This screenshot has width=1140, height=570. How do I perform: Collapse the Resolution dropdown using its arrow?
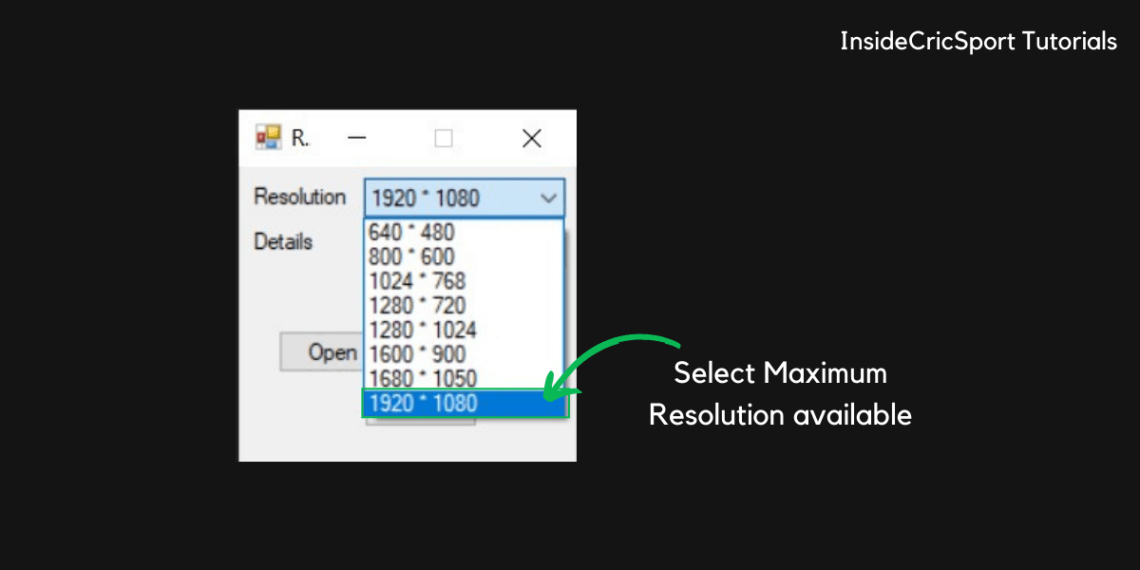click(549, 198)
